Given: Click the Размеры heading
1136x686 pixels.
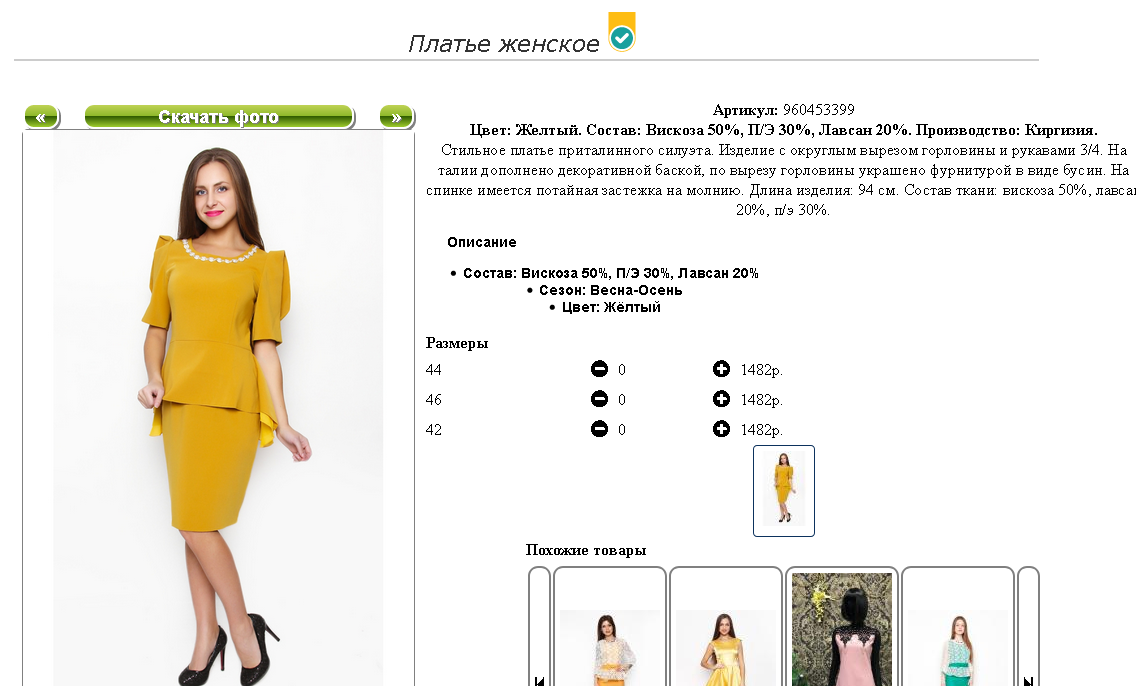Looking at the screenshot, I should (x=457, y=343).
